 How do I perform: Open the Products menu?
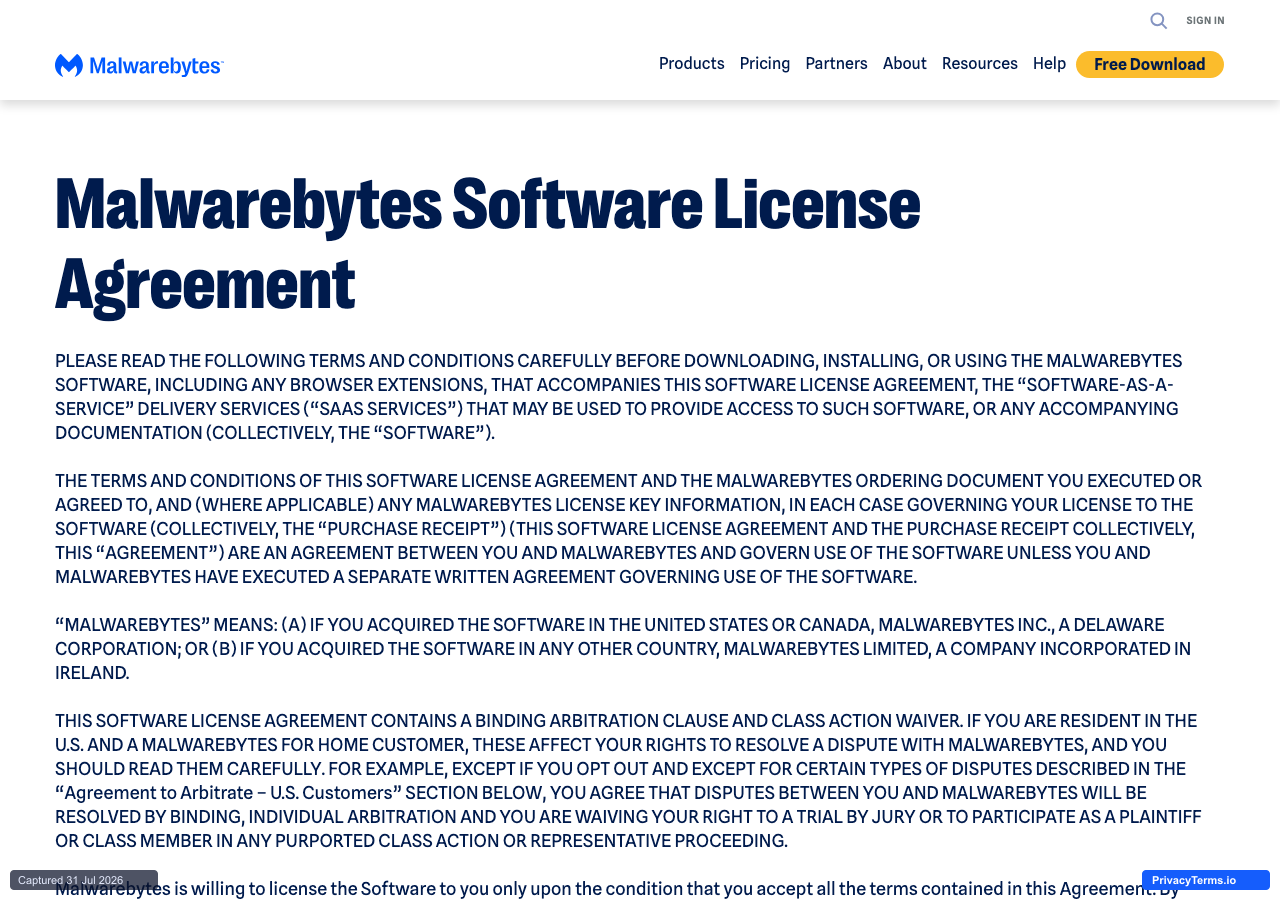(692, 64)
